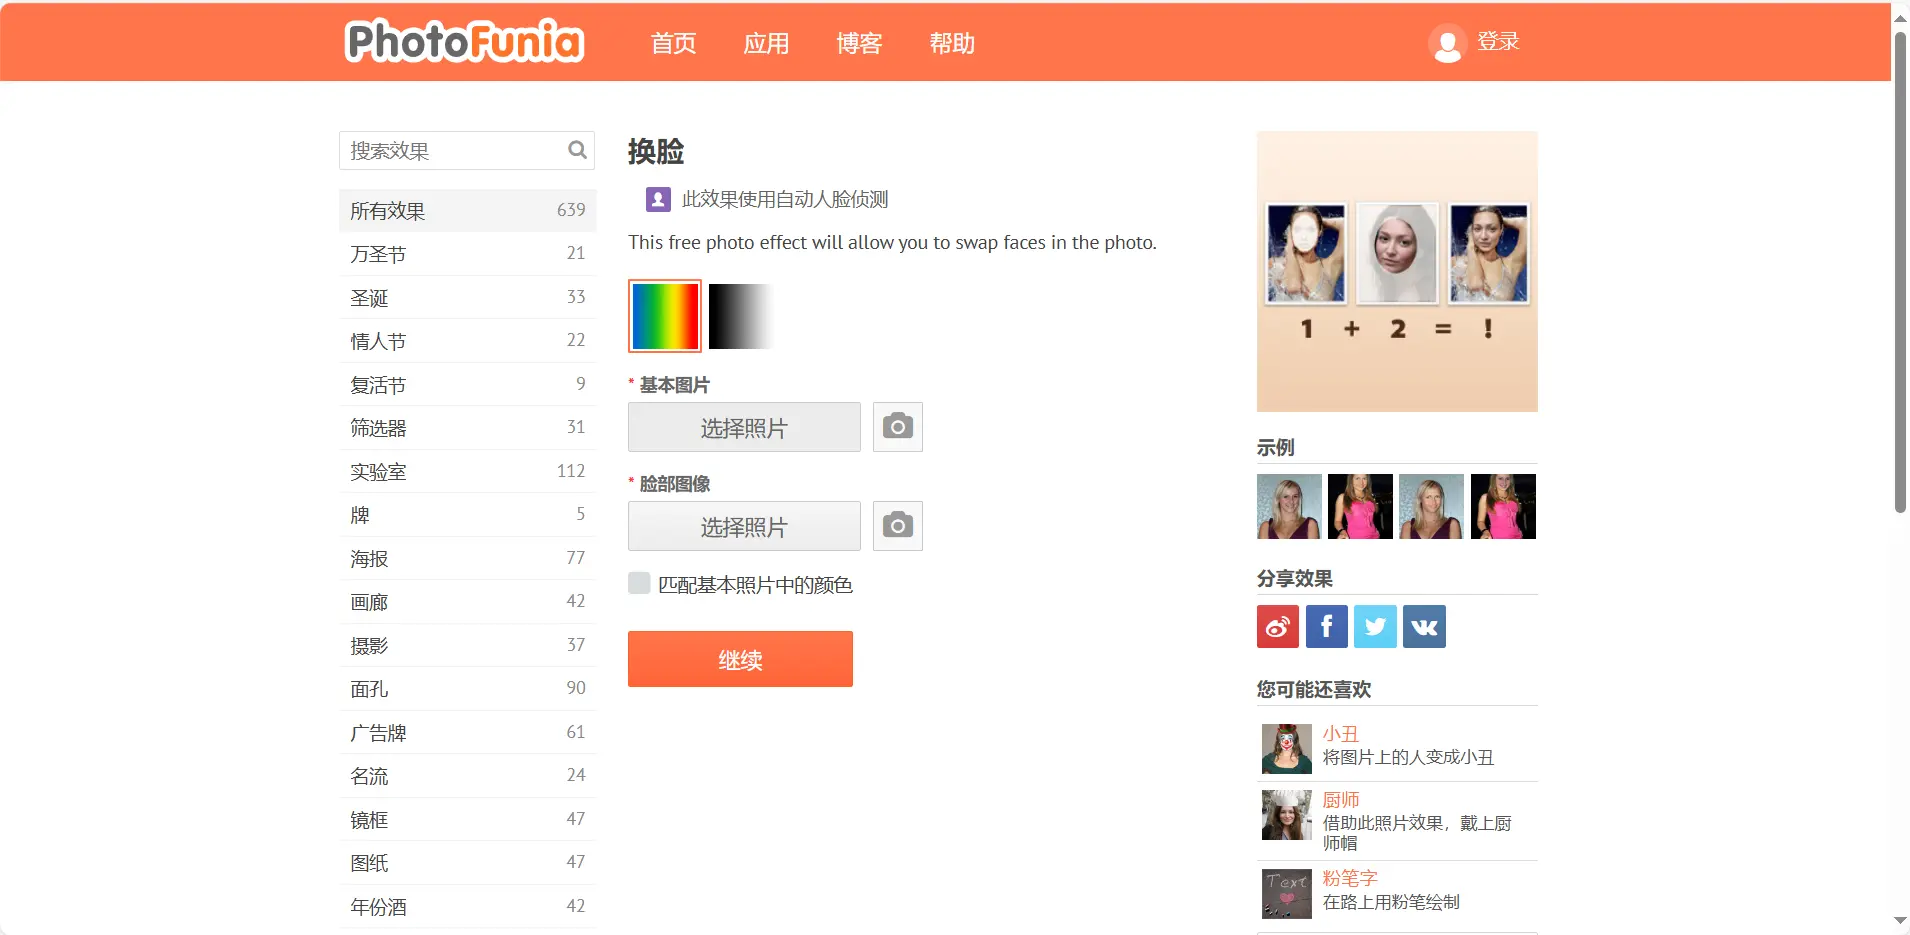Click the search magnifier icon

pos(577,150)
